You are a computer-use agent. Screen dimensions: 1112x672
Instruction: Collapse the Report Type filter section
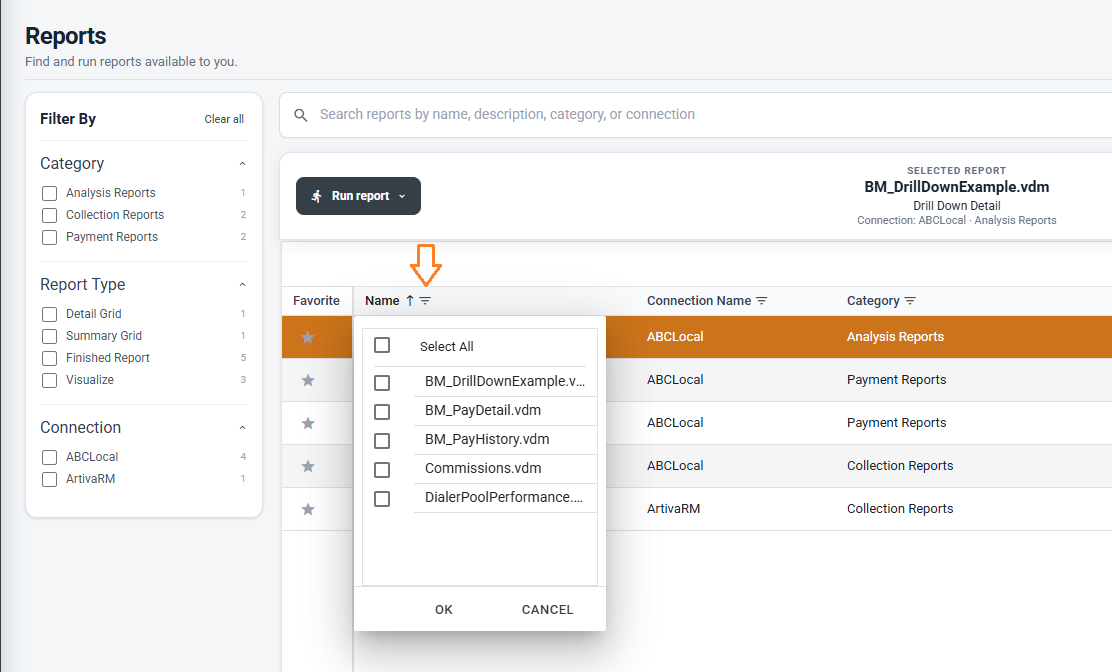coord(243,285)
